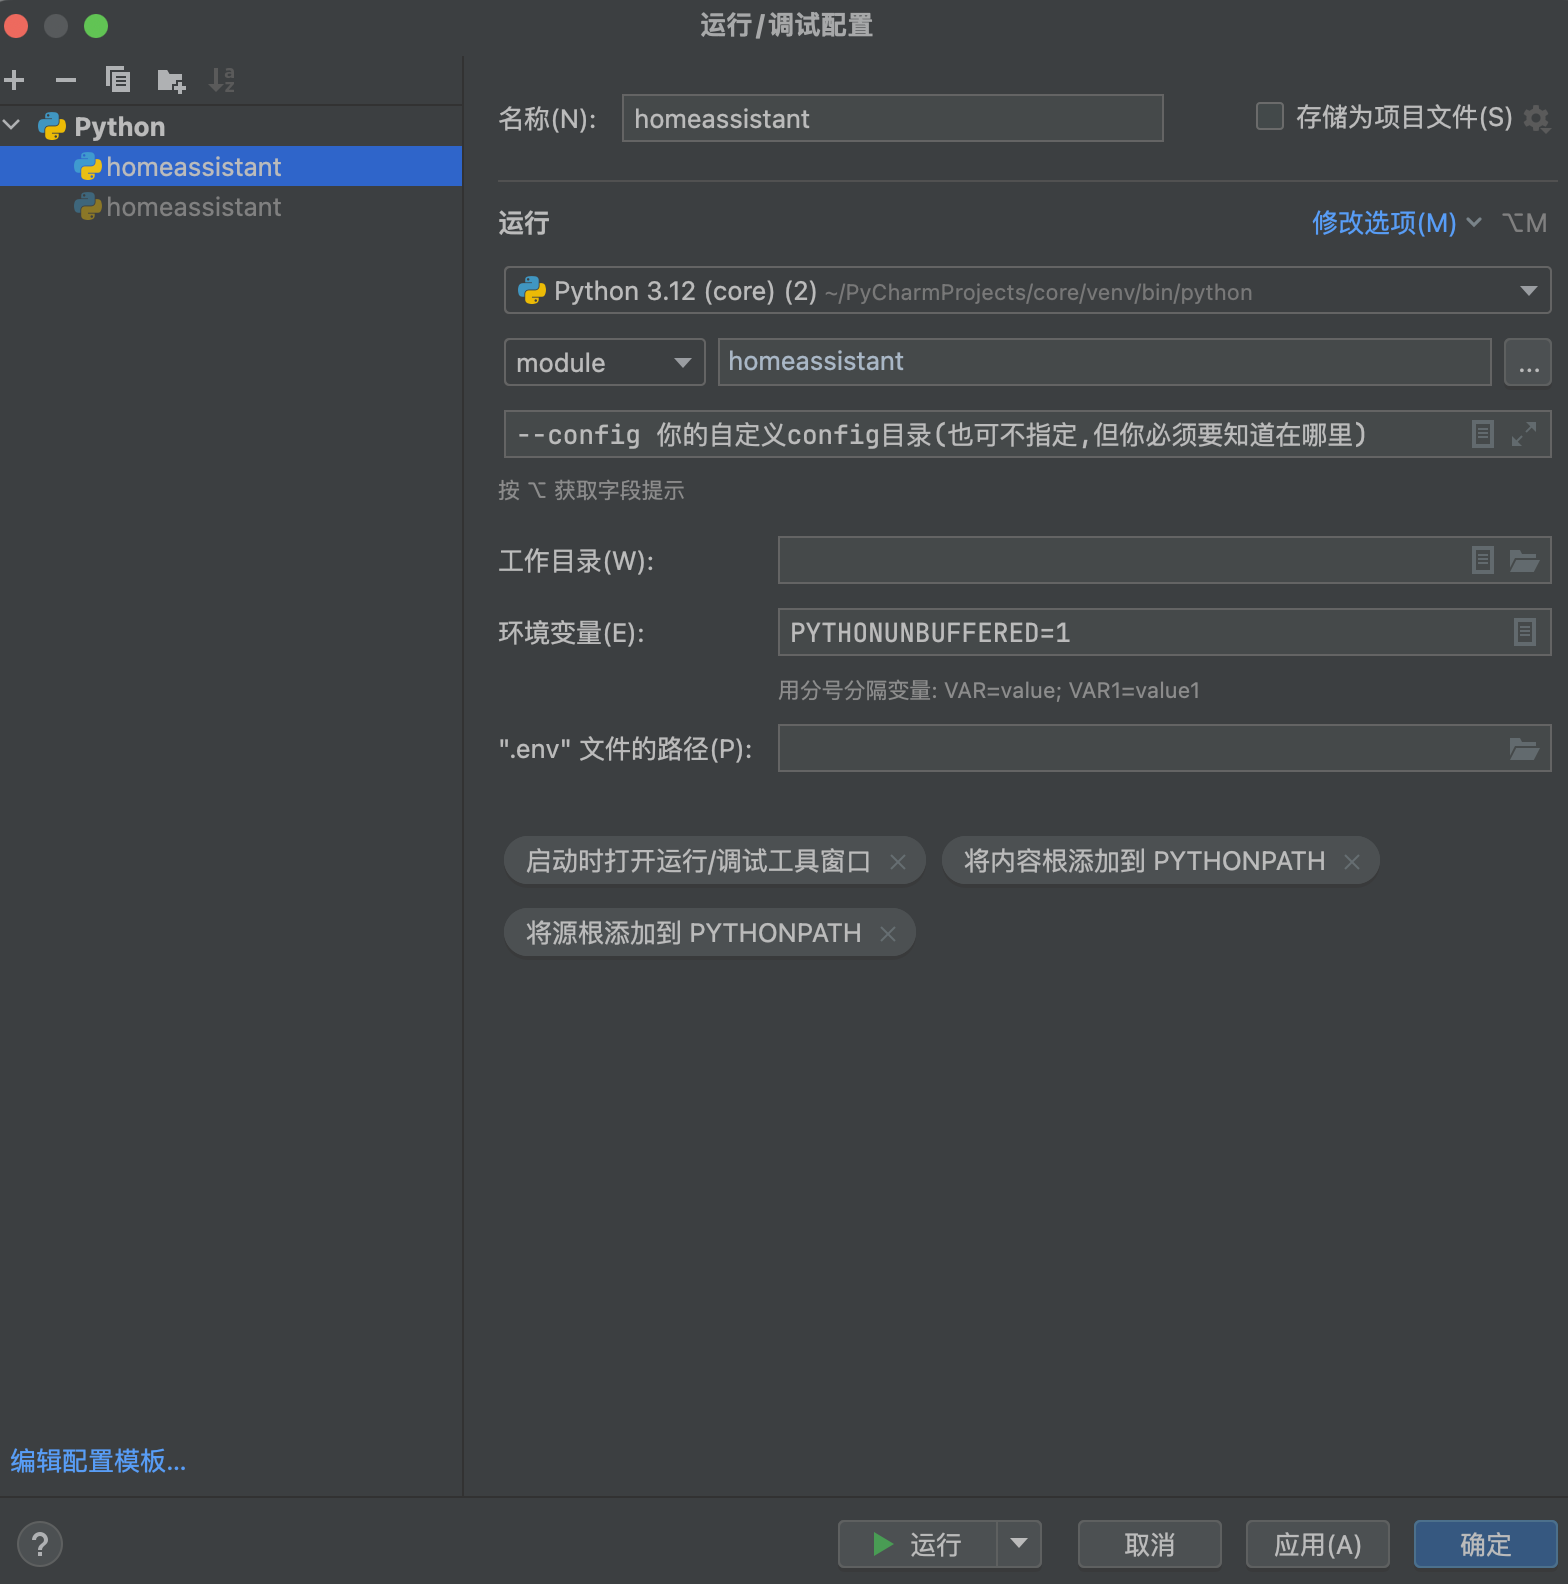Remove the selected configuration with the minus icon

pyautogui.click(x=66, y=80)
